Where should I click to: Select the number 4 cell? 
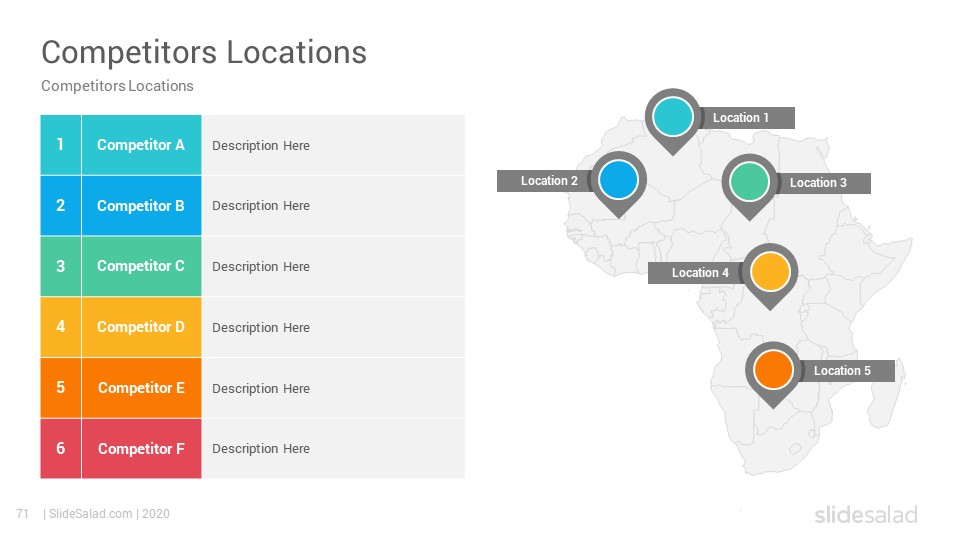(x=61, y=327)
